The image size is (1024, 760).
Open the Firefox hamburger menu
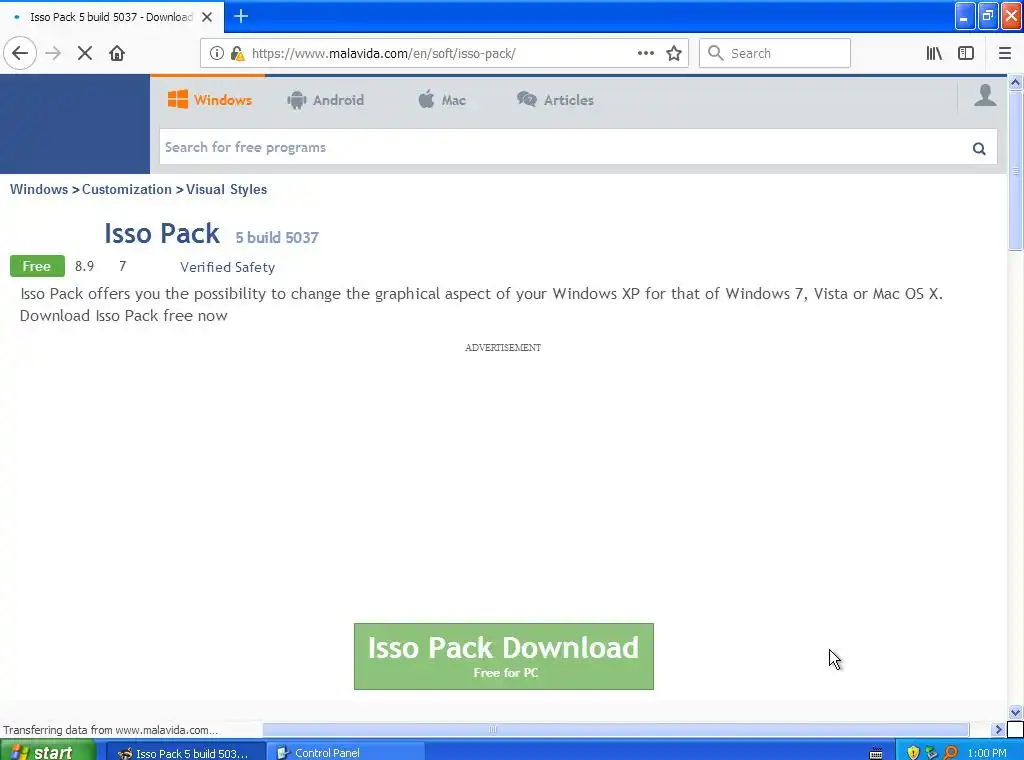pos(1004,54)
